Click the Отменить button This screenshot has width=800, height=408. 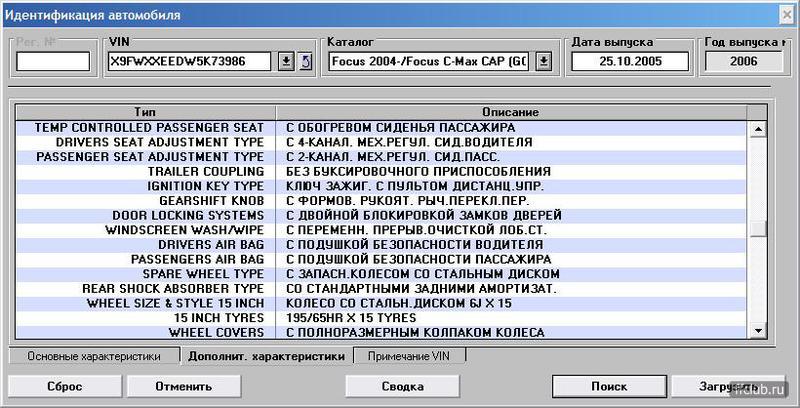point(184,387)
